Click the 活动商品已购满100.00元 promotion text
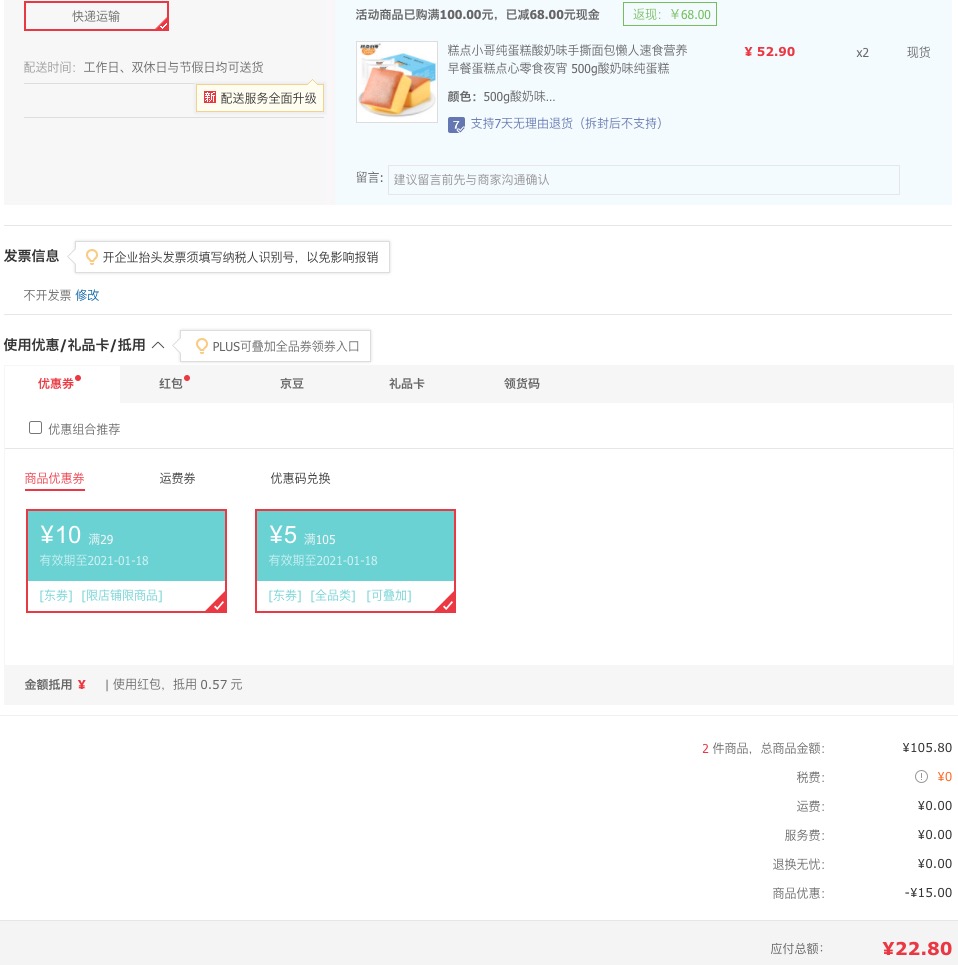This screenshot has width=958, height=965. [477, 15]
